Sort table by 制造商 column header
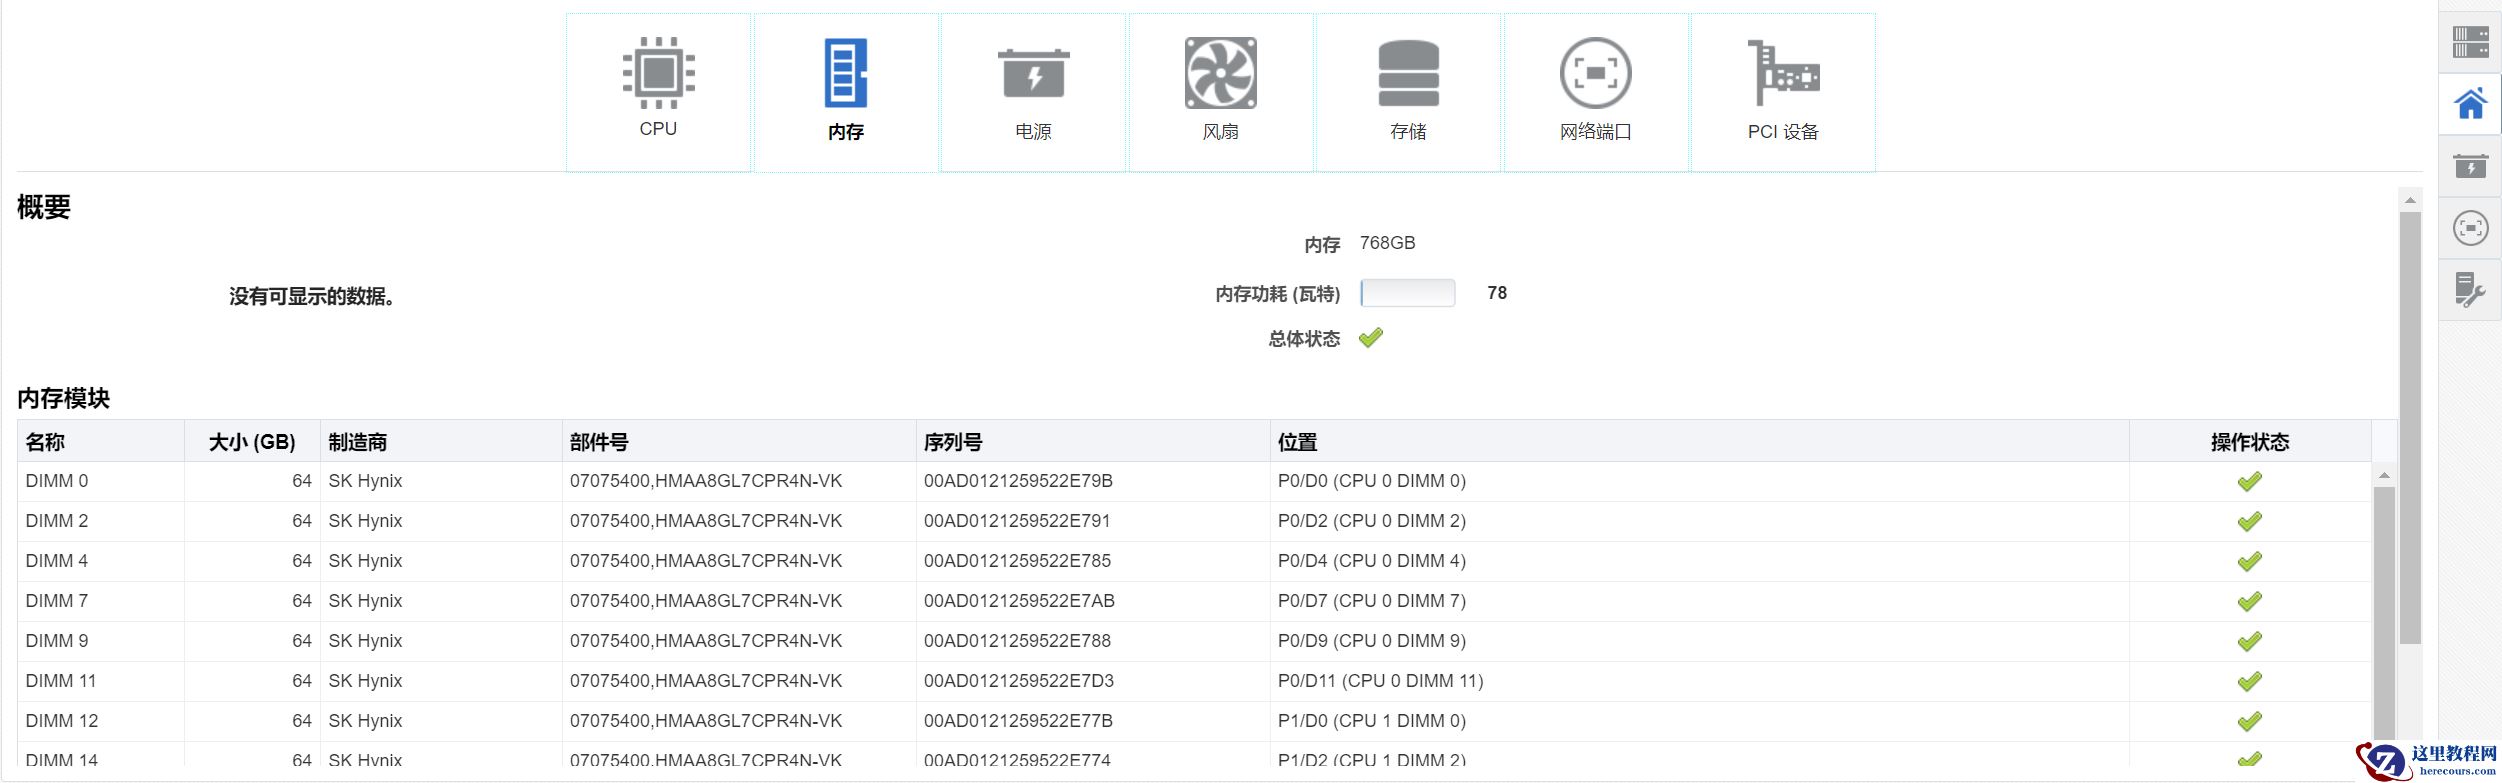The height and width of the screenshot is (783, 2502). (441, 441)
